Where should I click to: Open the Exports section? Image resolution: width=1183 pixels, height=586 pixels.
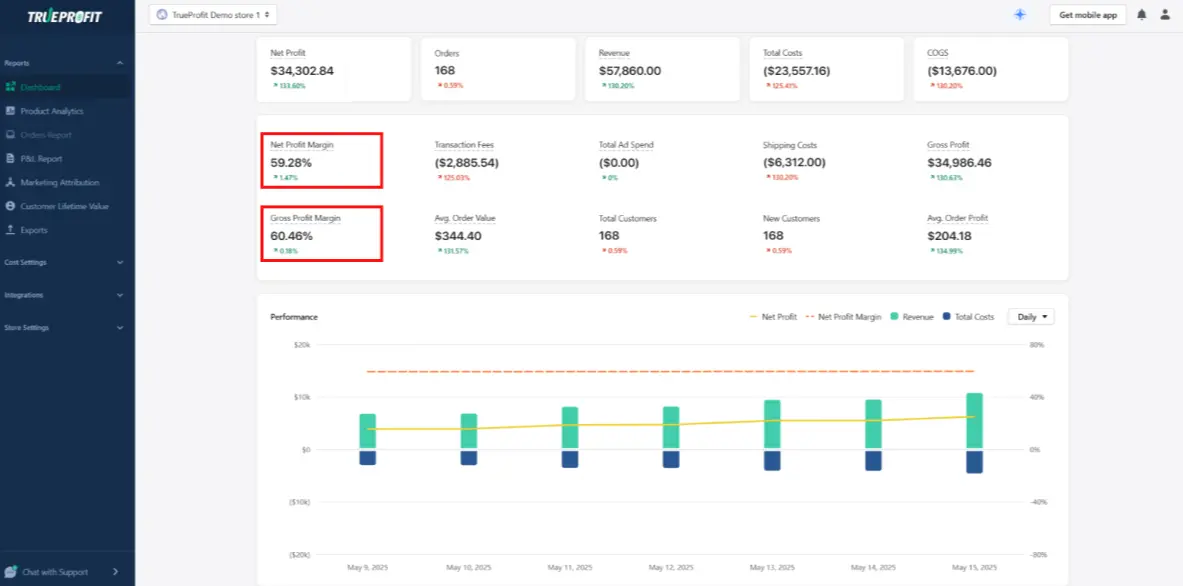pos(36,230)
